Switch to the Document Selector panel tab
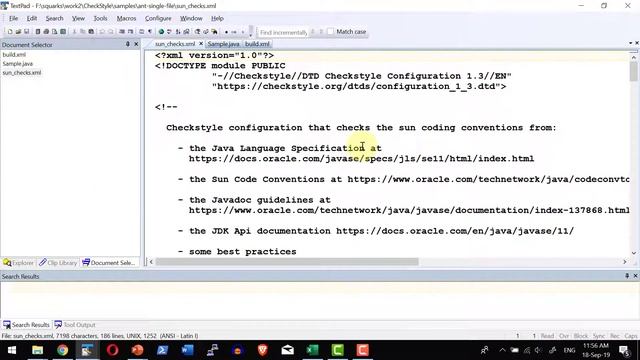The width and height of the screenshot is (640, 360). point(109,263)
